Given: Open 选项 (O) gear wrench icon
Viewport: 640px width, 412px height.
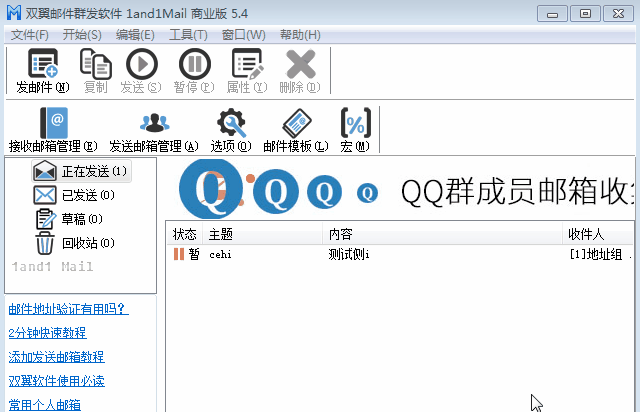Looking at the screenshot, I should click(x=231, y=122).
